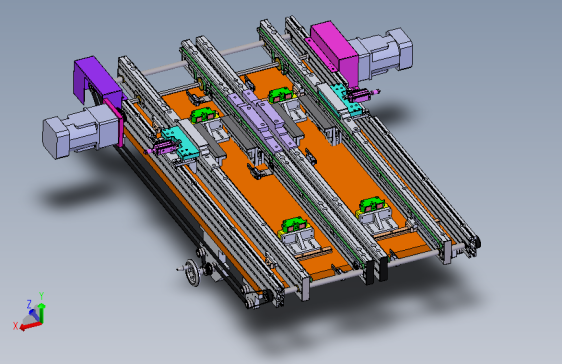The width and height of the screenshot is (562, 364).
Task: Click the handwheel under the conveyor
Action: tap(191, 273)
